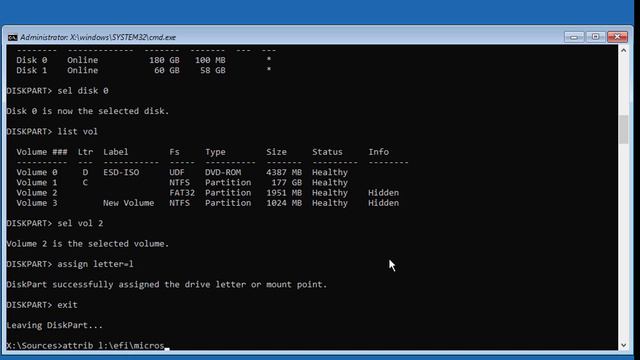The width and height of the screenshot is (640, 360).
Task: Click 'Volume 2 is the selected volume.' line
Action: tap(88, 244)
